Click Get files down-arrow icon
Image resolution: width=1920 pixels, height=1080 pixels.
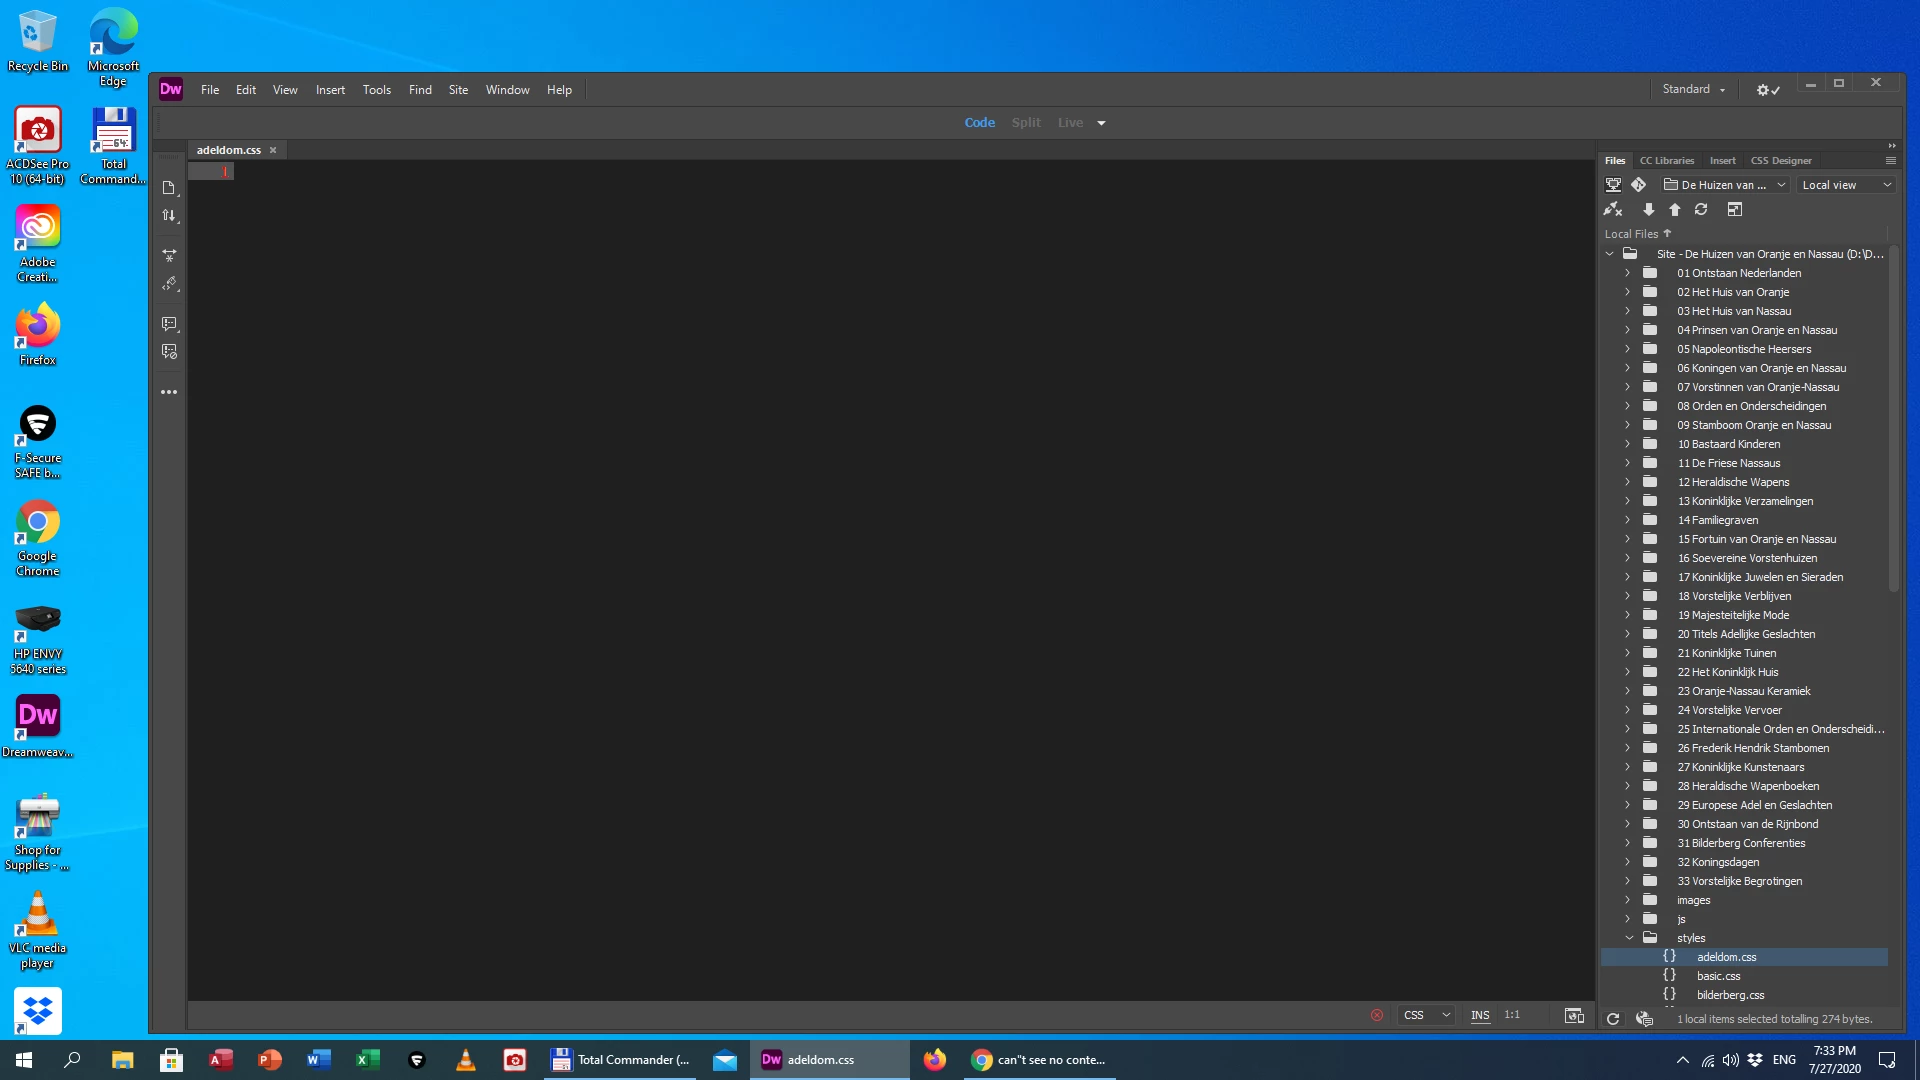click(1648, 210)
